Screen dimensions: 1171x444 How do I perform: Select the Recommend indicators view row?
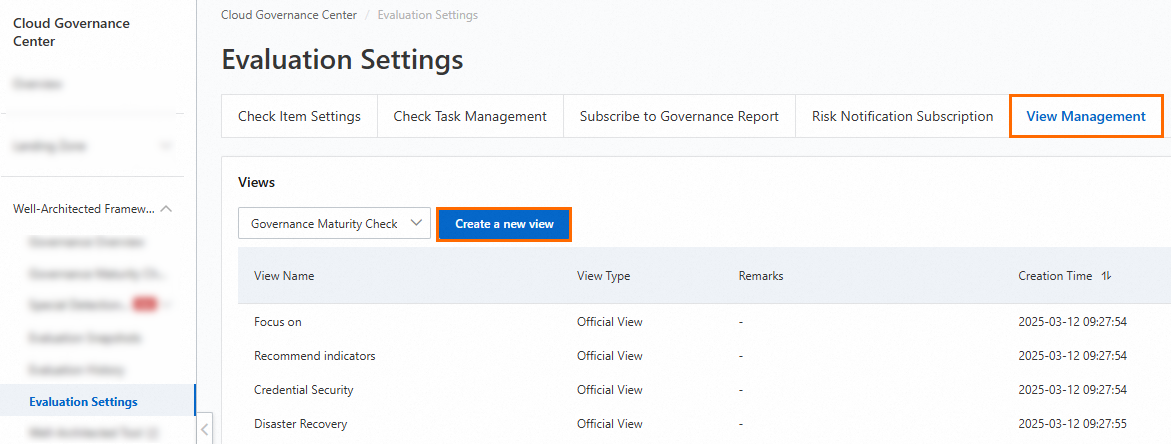[x=315, y=356]
